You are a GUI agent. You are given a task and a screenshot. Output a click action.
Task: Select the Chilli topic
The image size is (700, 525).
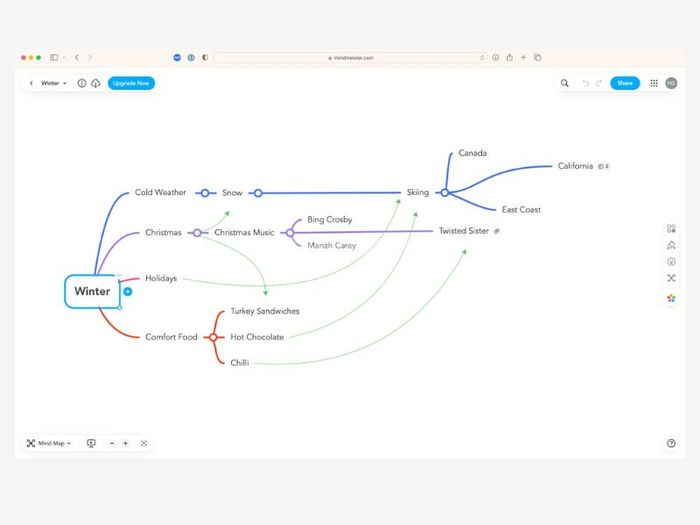(x=240, y=363)
